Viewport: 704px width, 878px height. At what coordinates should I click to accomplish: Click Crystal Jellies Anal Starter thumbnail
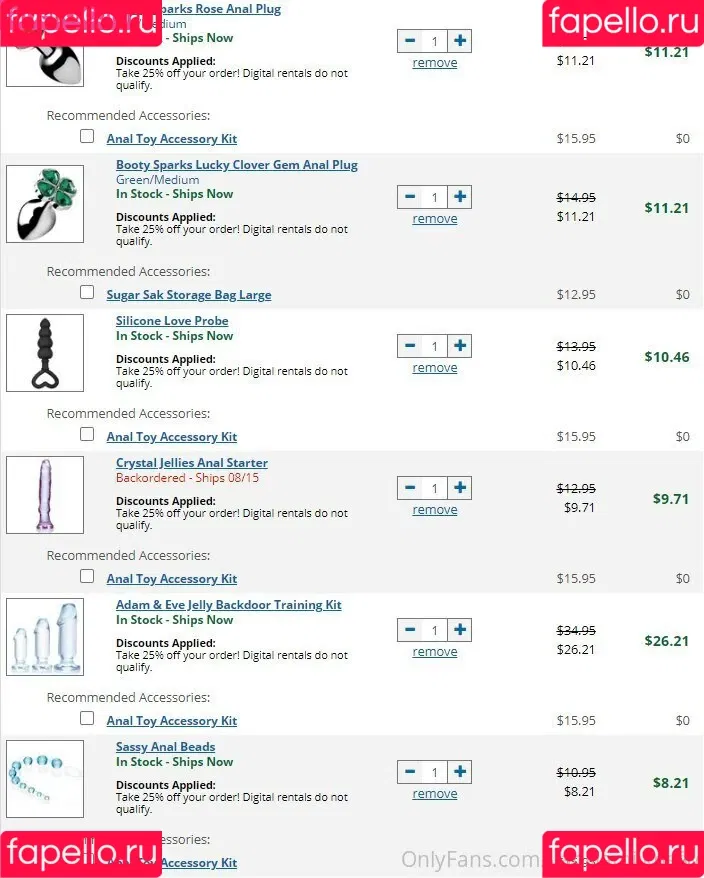click(45, 495)
